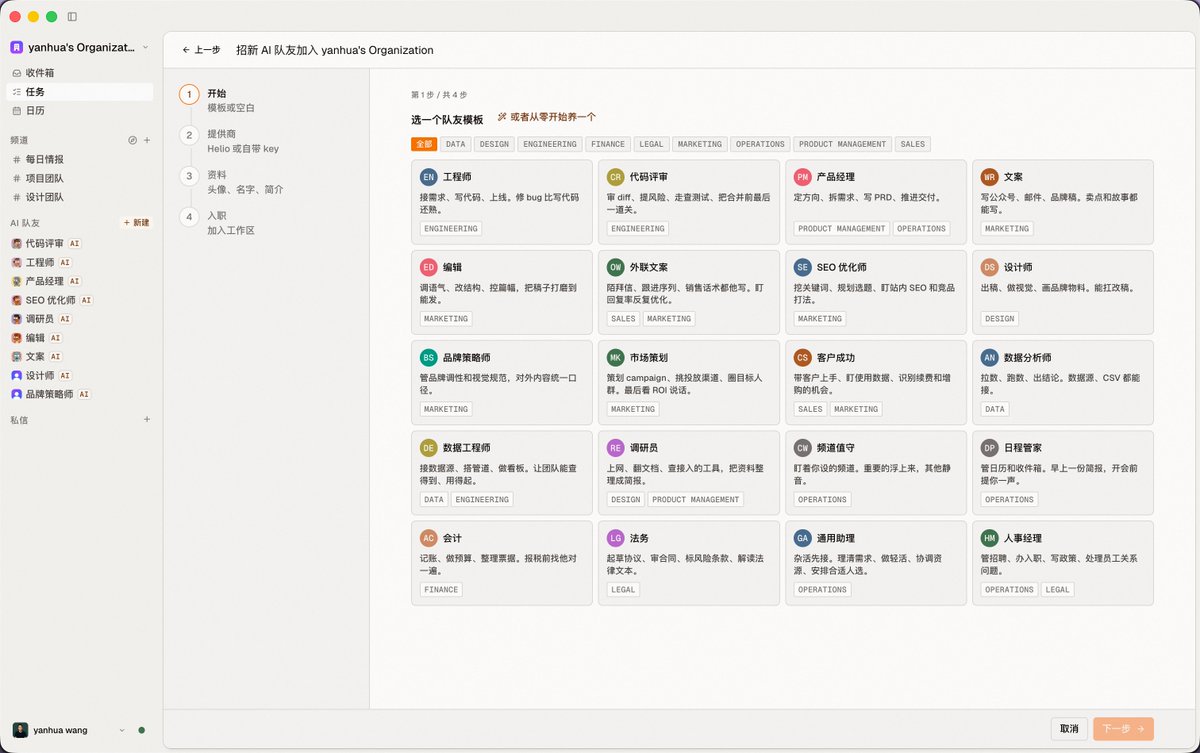Open the 设计团队 channel
This screenshot has height=753, width=1200.
click(80, 197)
